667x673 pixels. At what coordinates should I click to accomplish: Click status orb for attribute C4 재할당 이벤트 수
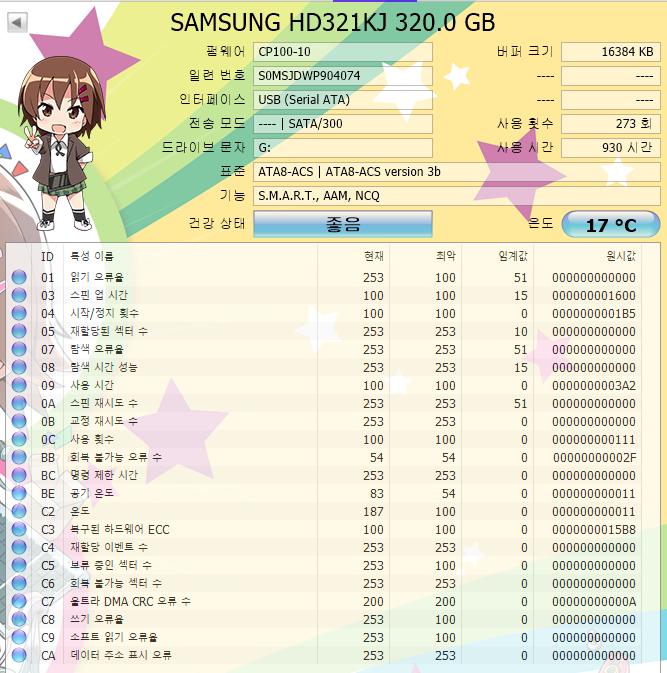pos(19,548)
